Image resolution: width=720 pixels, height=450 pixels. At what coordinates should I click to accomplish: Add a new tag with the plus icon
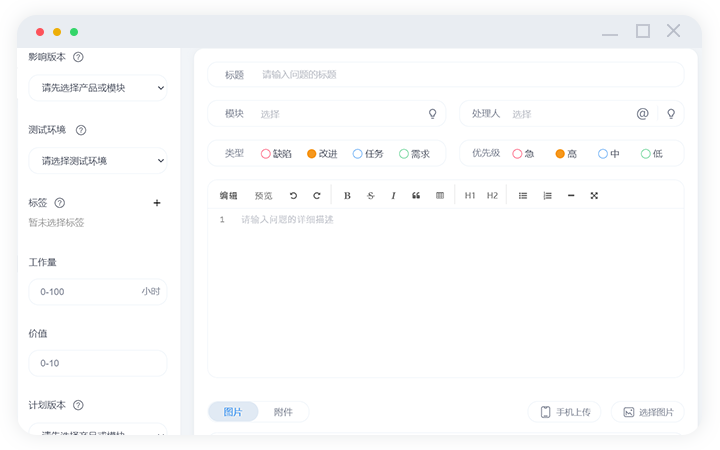pyautogui.click(x=157, y=203)
